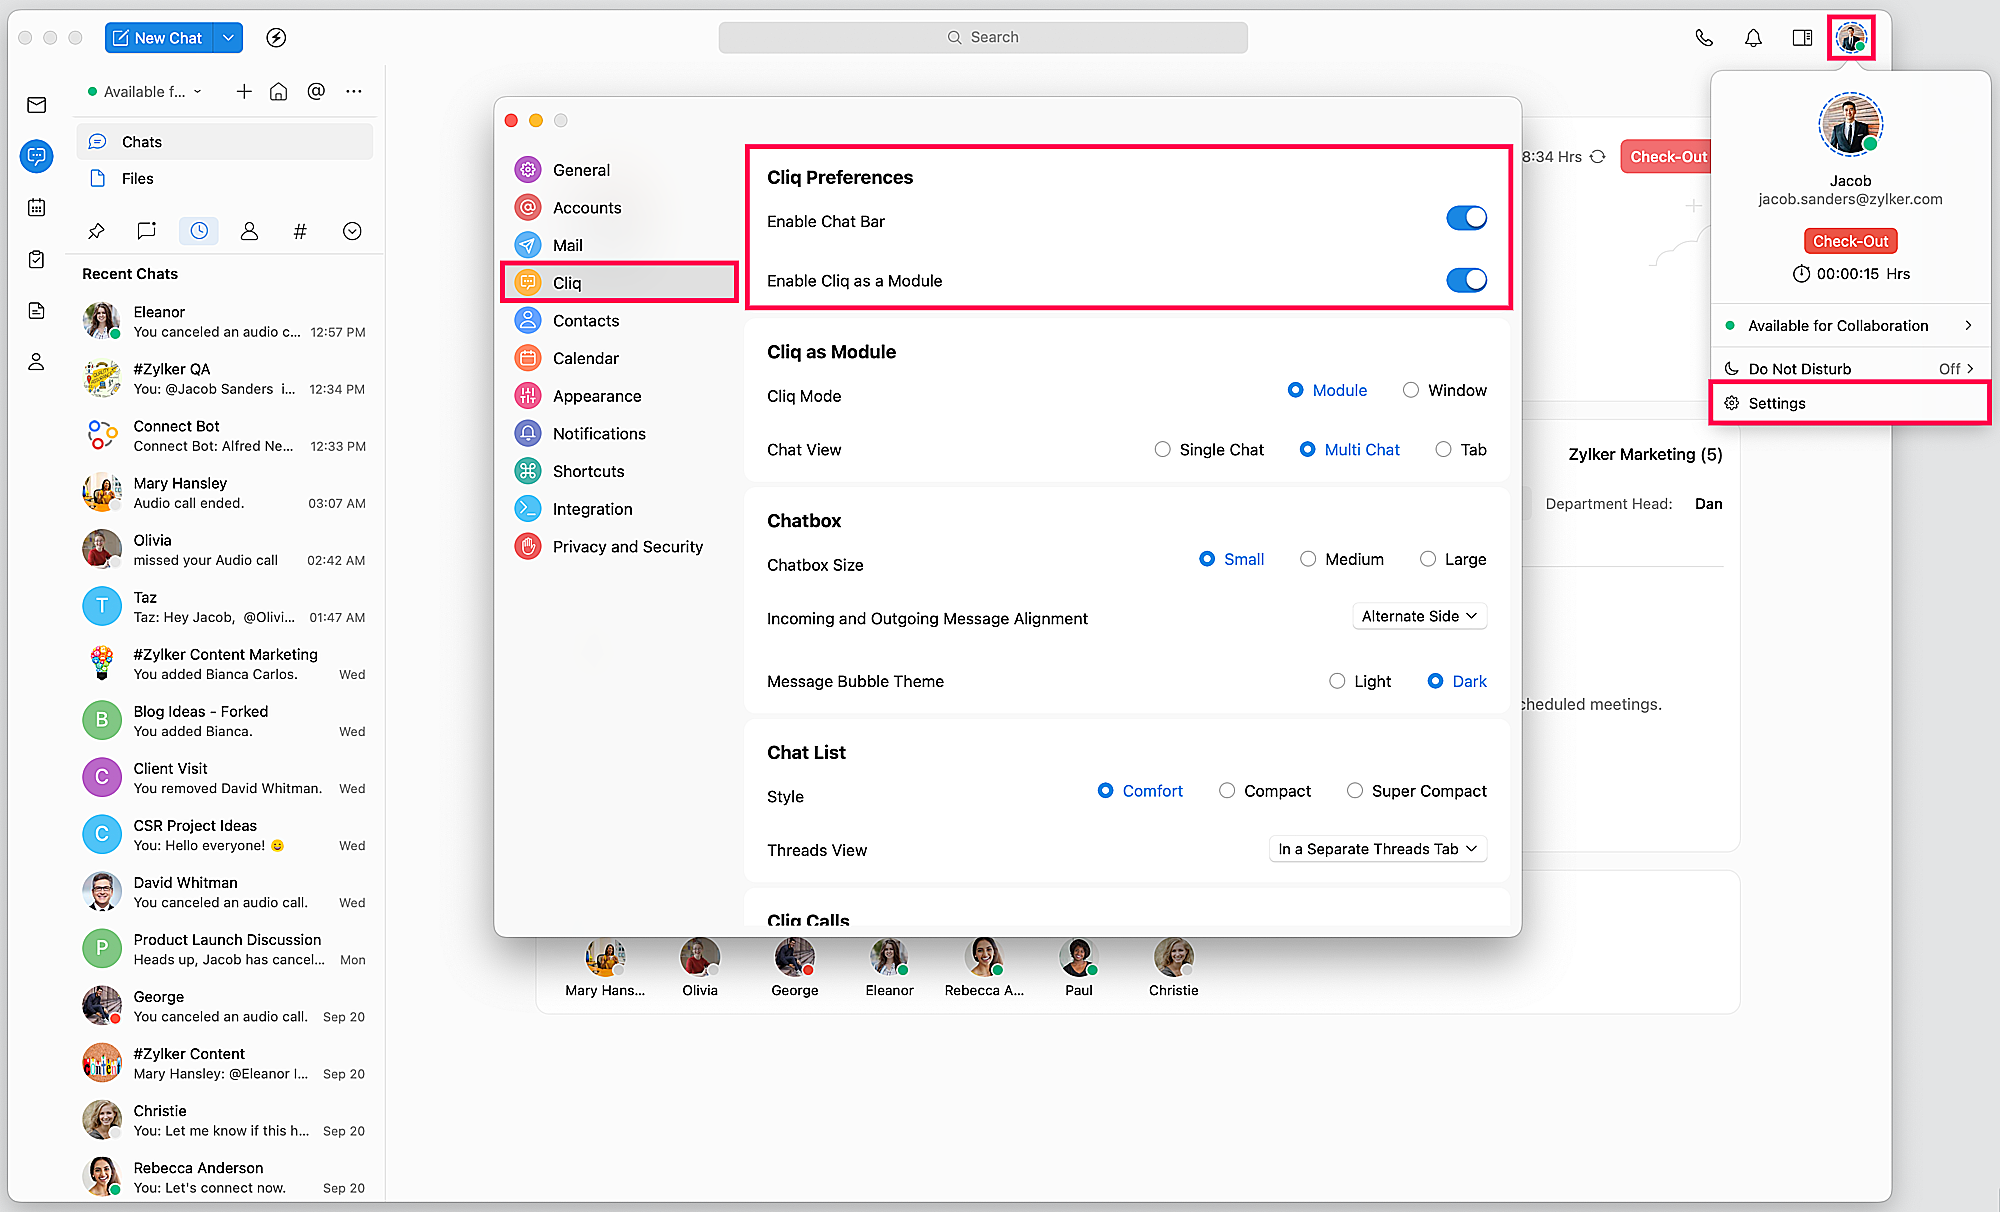This screenshot has width=2000, height=1212.
Task: Click the phone call icon in top bar
Action: point(1704,38)
